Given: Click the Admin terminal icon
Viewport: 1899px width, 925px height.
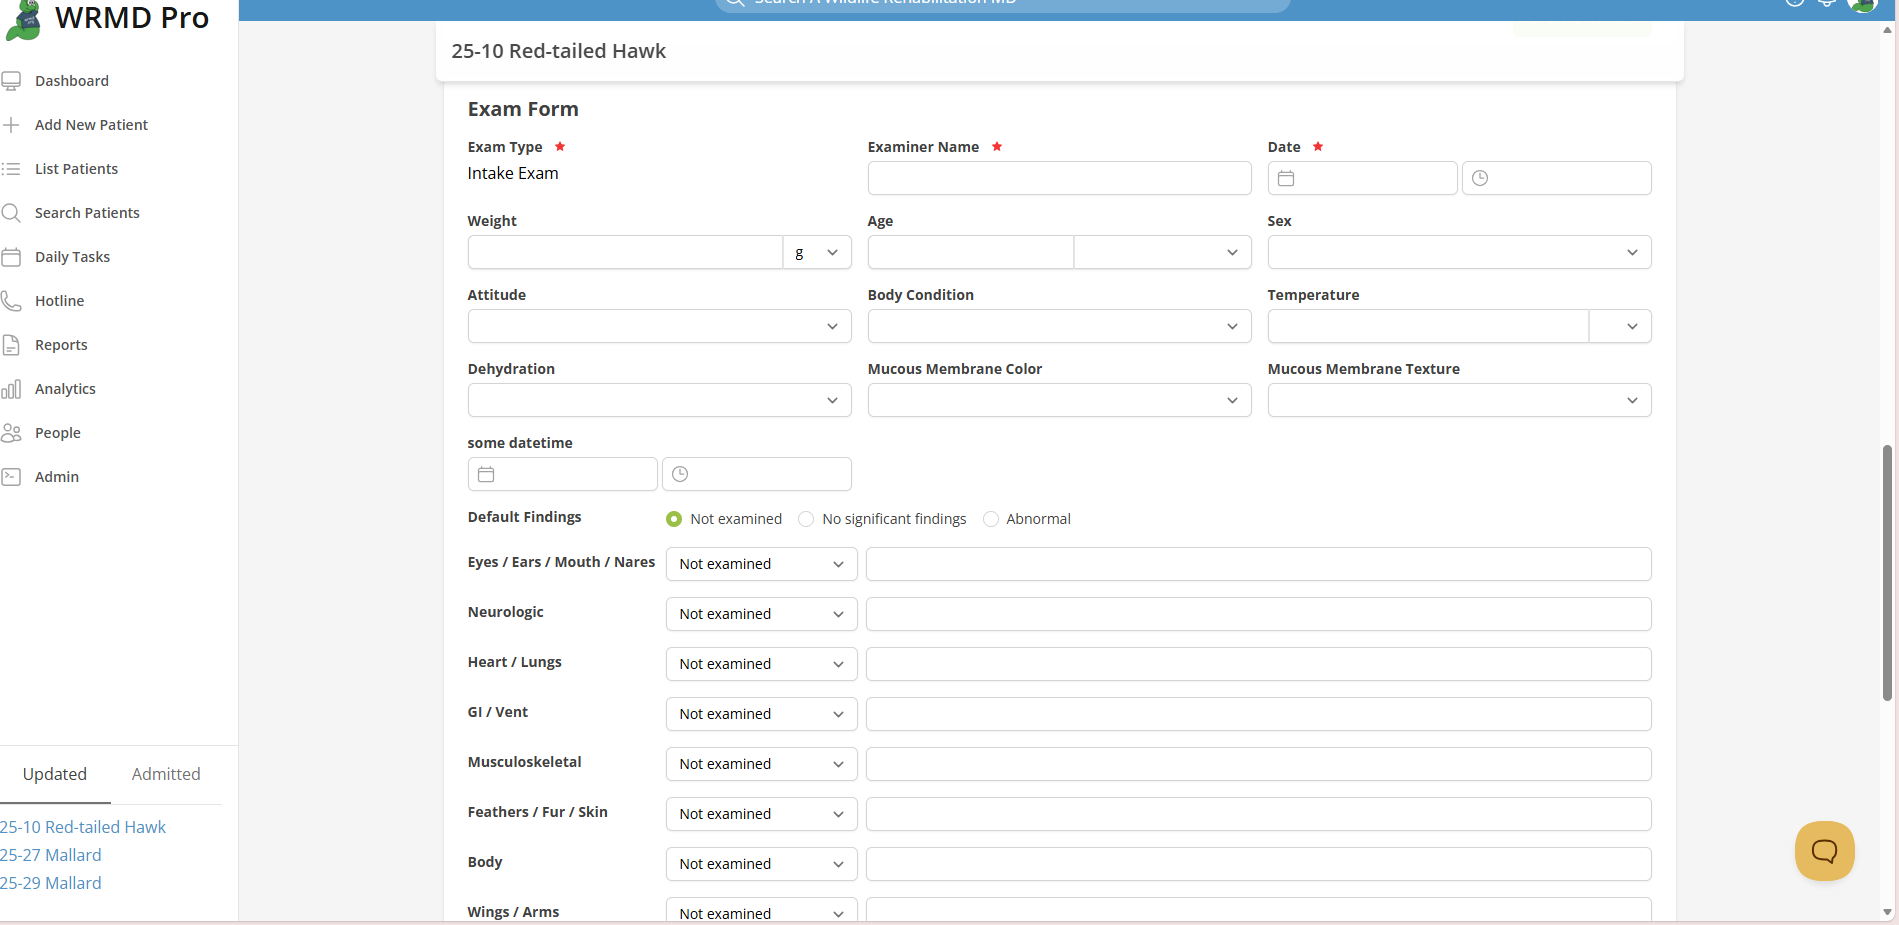Looking at the screenshot, I should tap(11, 477).
